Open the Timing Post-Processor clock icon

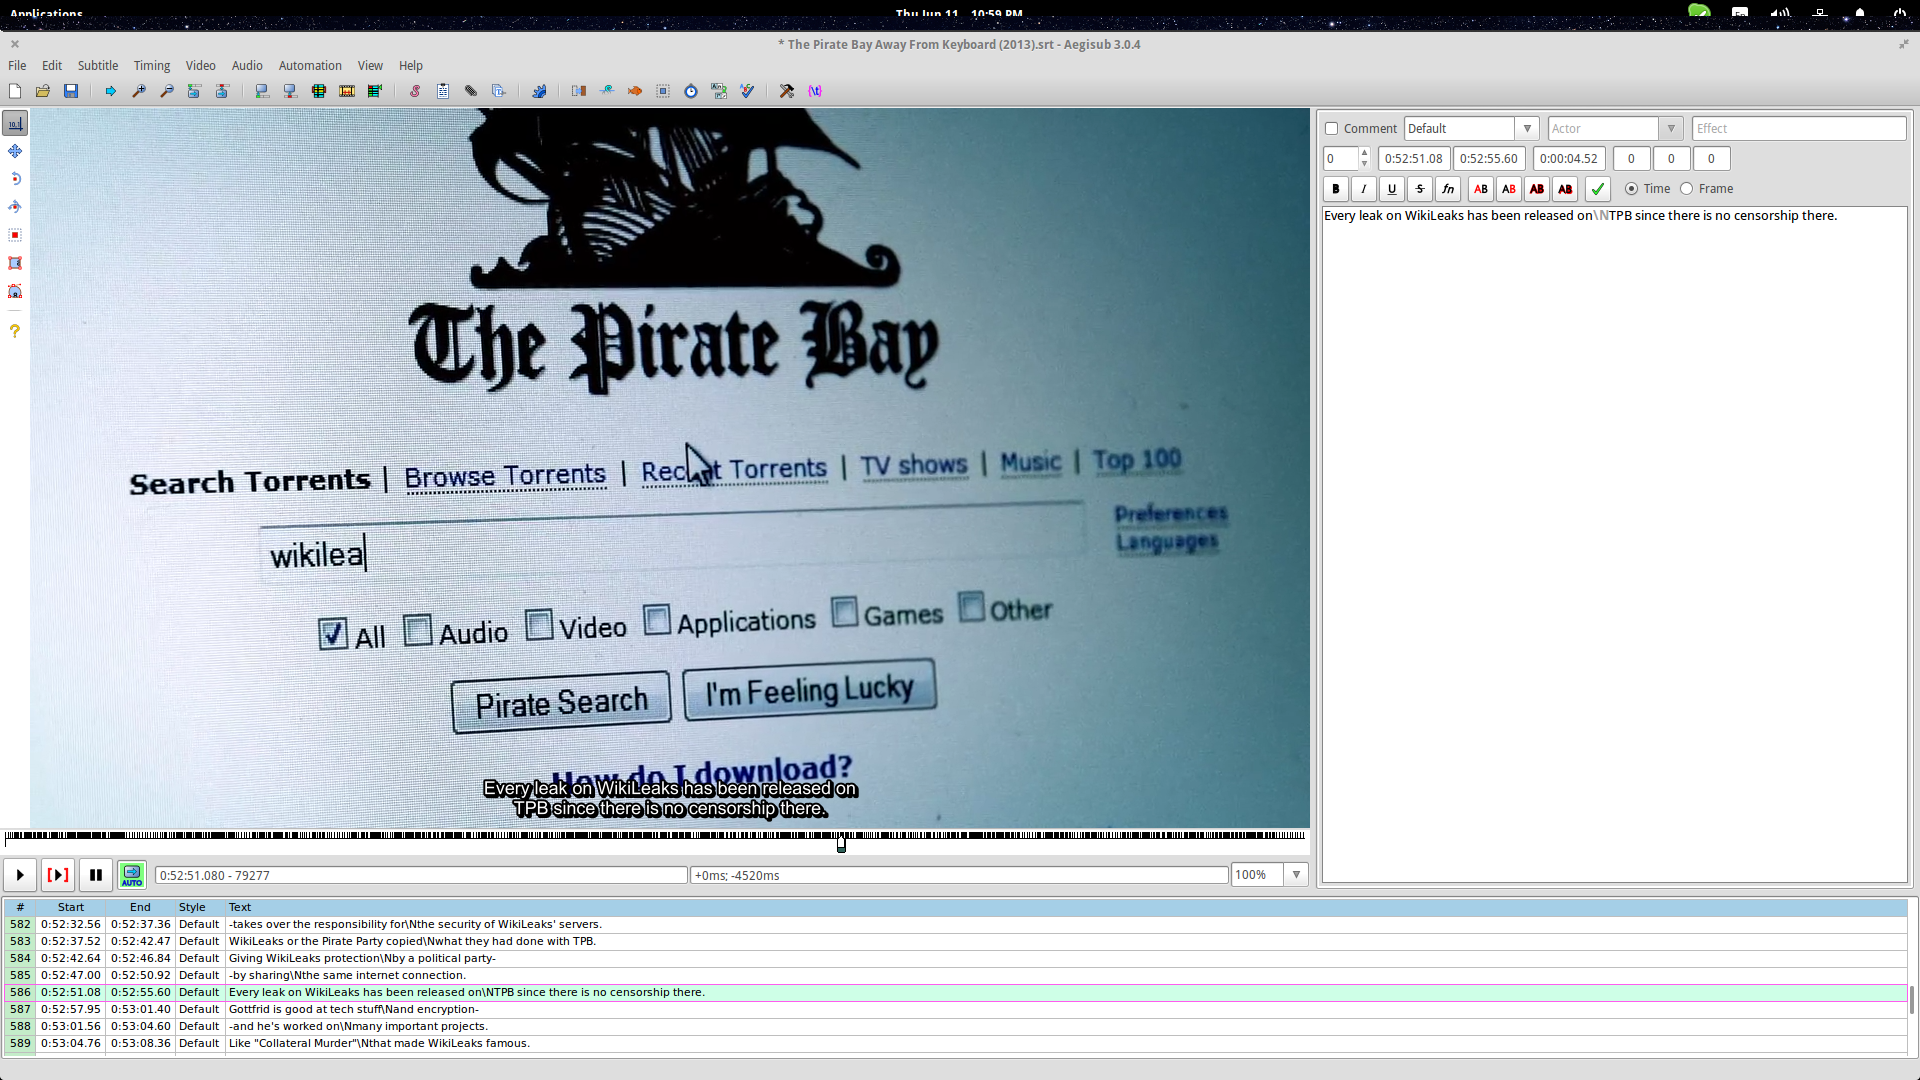click(691, 91)
